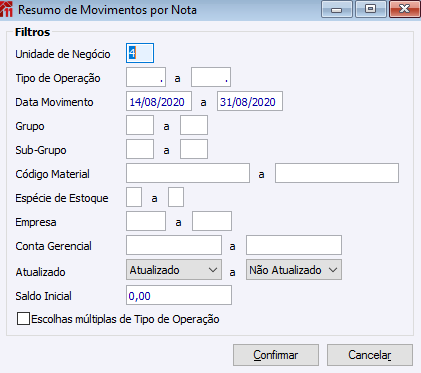The height and width of the screenshot is (373, 421).
Task: Open the Não Atualizado dropdown
Action: tap(294, 270)
